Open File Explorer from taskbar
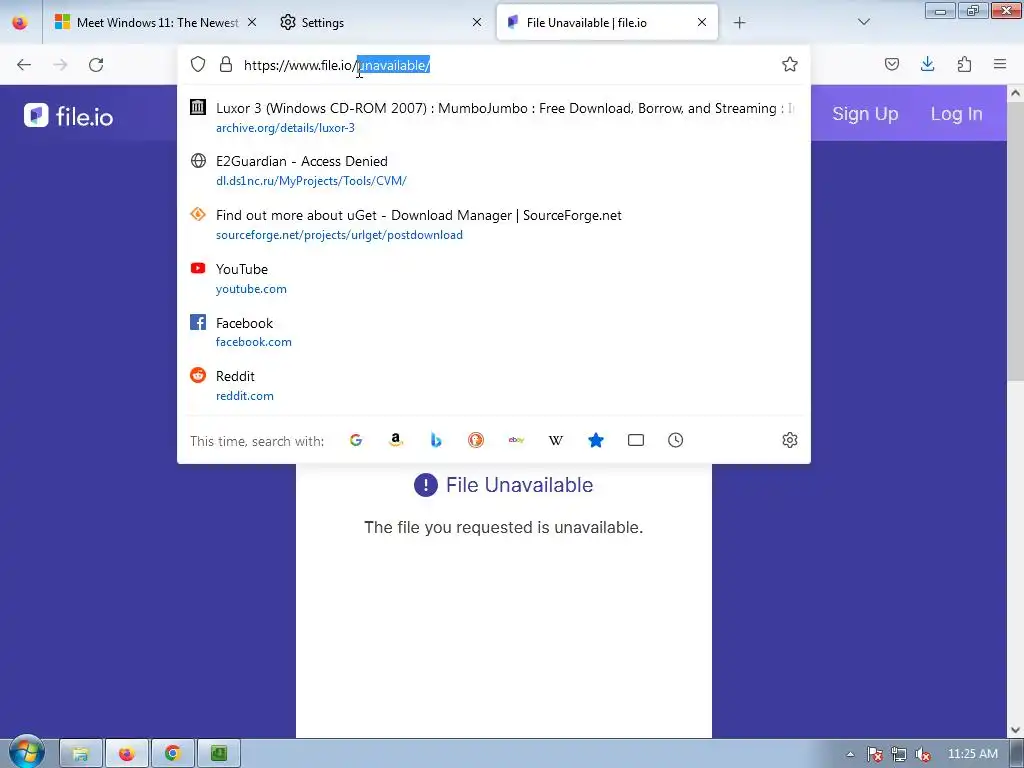 coord(81,754)
